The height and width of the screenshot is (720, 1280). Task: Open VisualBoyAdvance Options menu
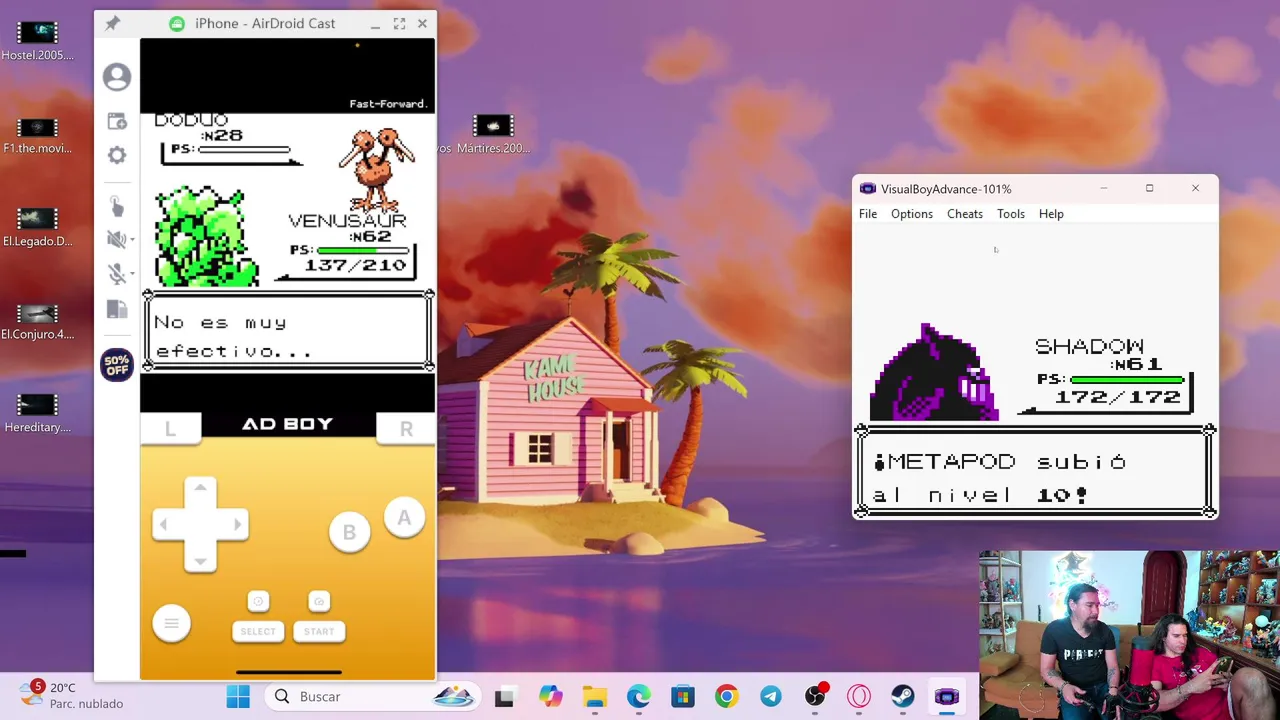pyautogui.click(x=912, y=214)
